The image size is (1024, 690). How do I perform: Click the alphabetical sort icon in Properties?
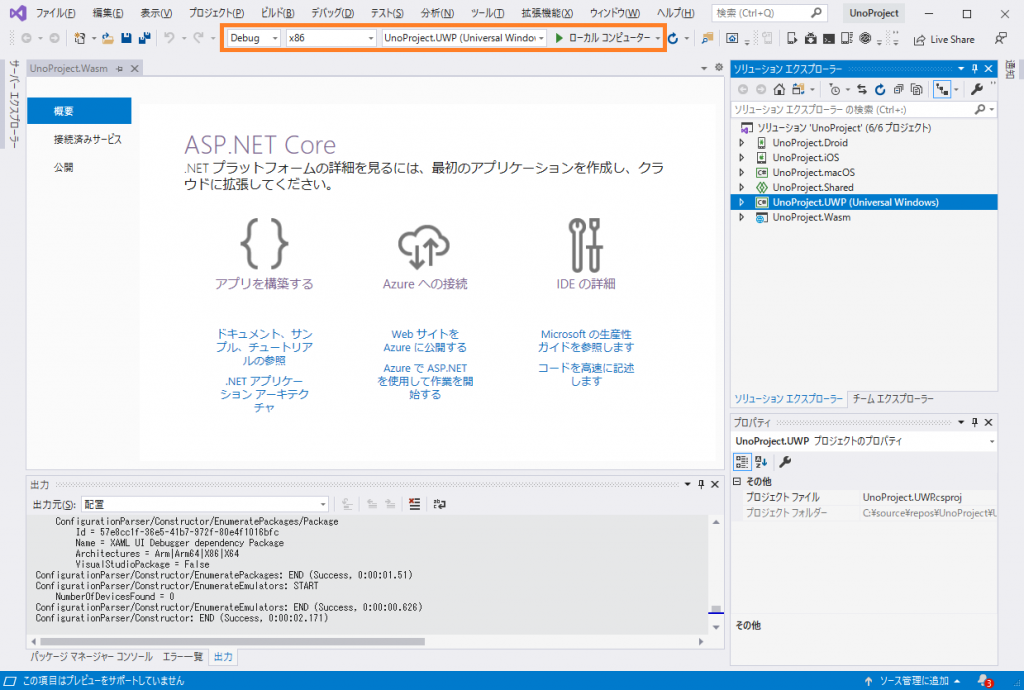pyautogui.click(x=762, y=461)
